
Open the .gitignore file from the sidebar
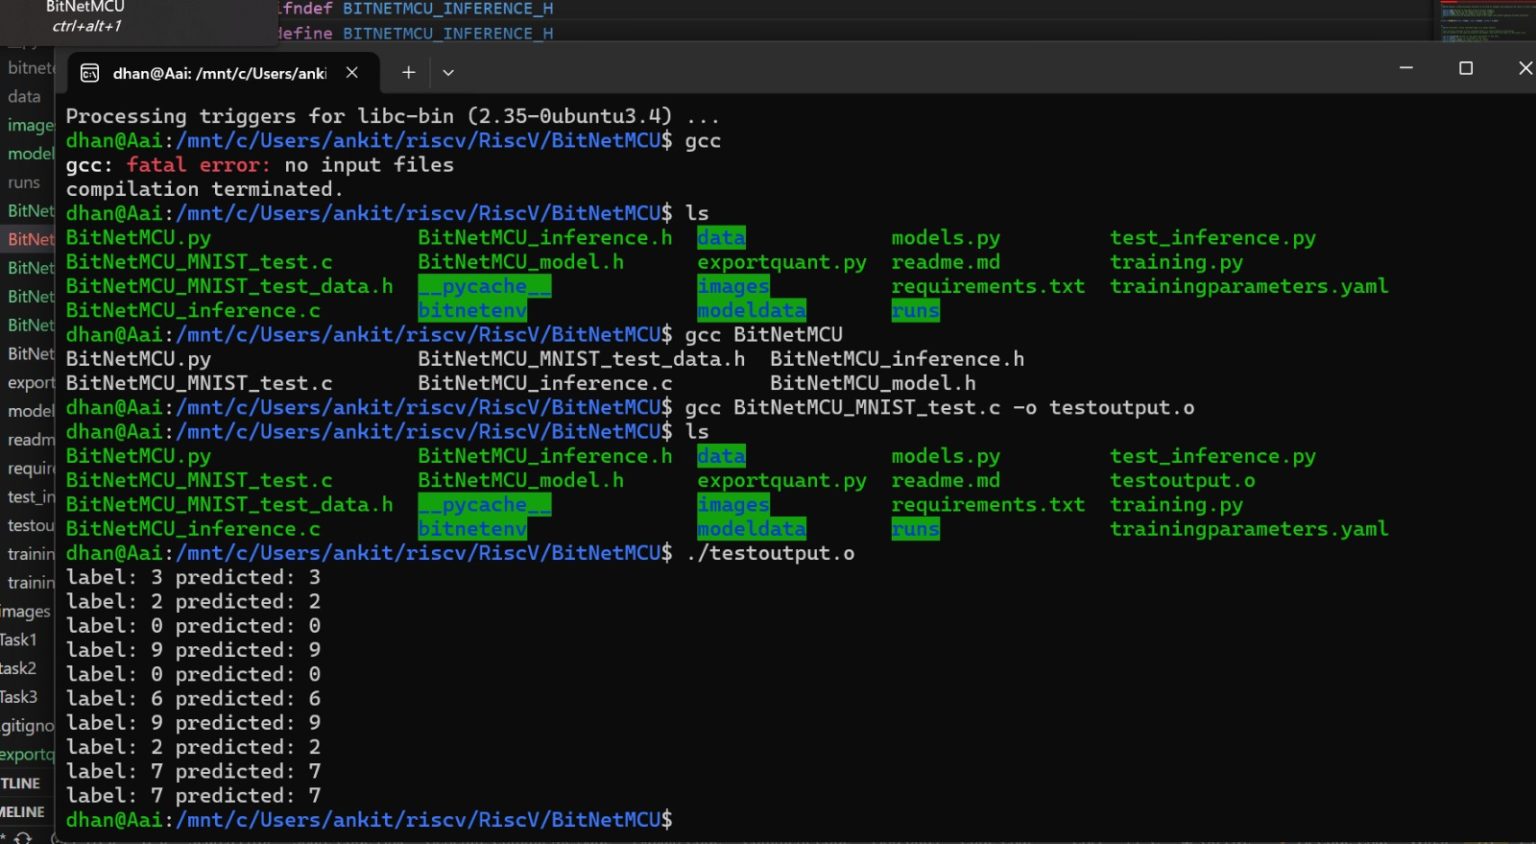tap(28, 725)
